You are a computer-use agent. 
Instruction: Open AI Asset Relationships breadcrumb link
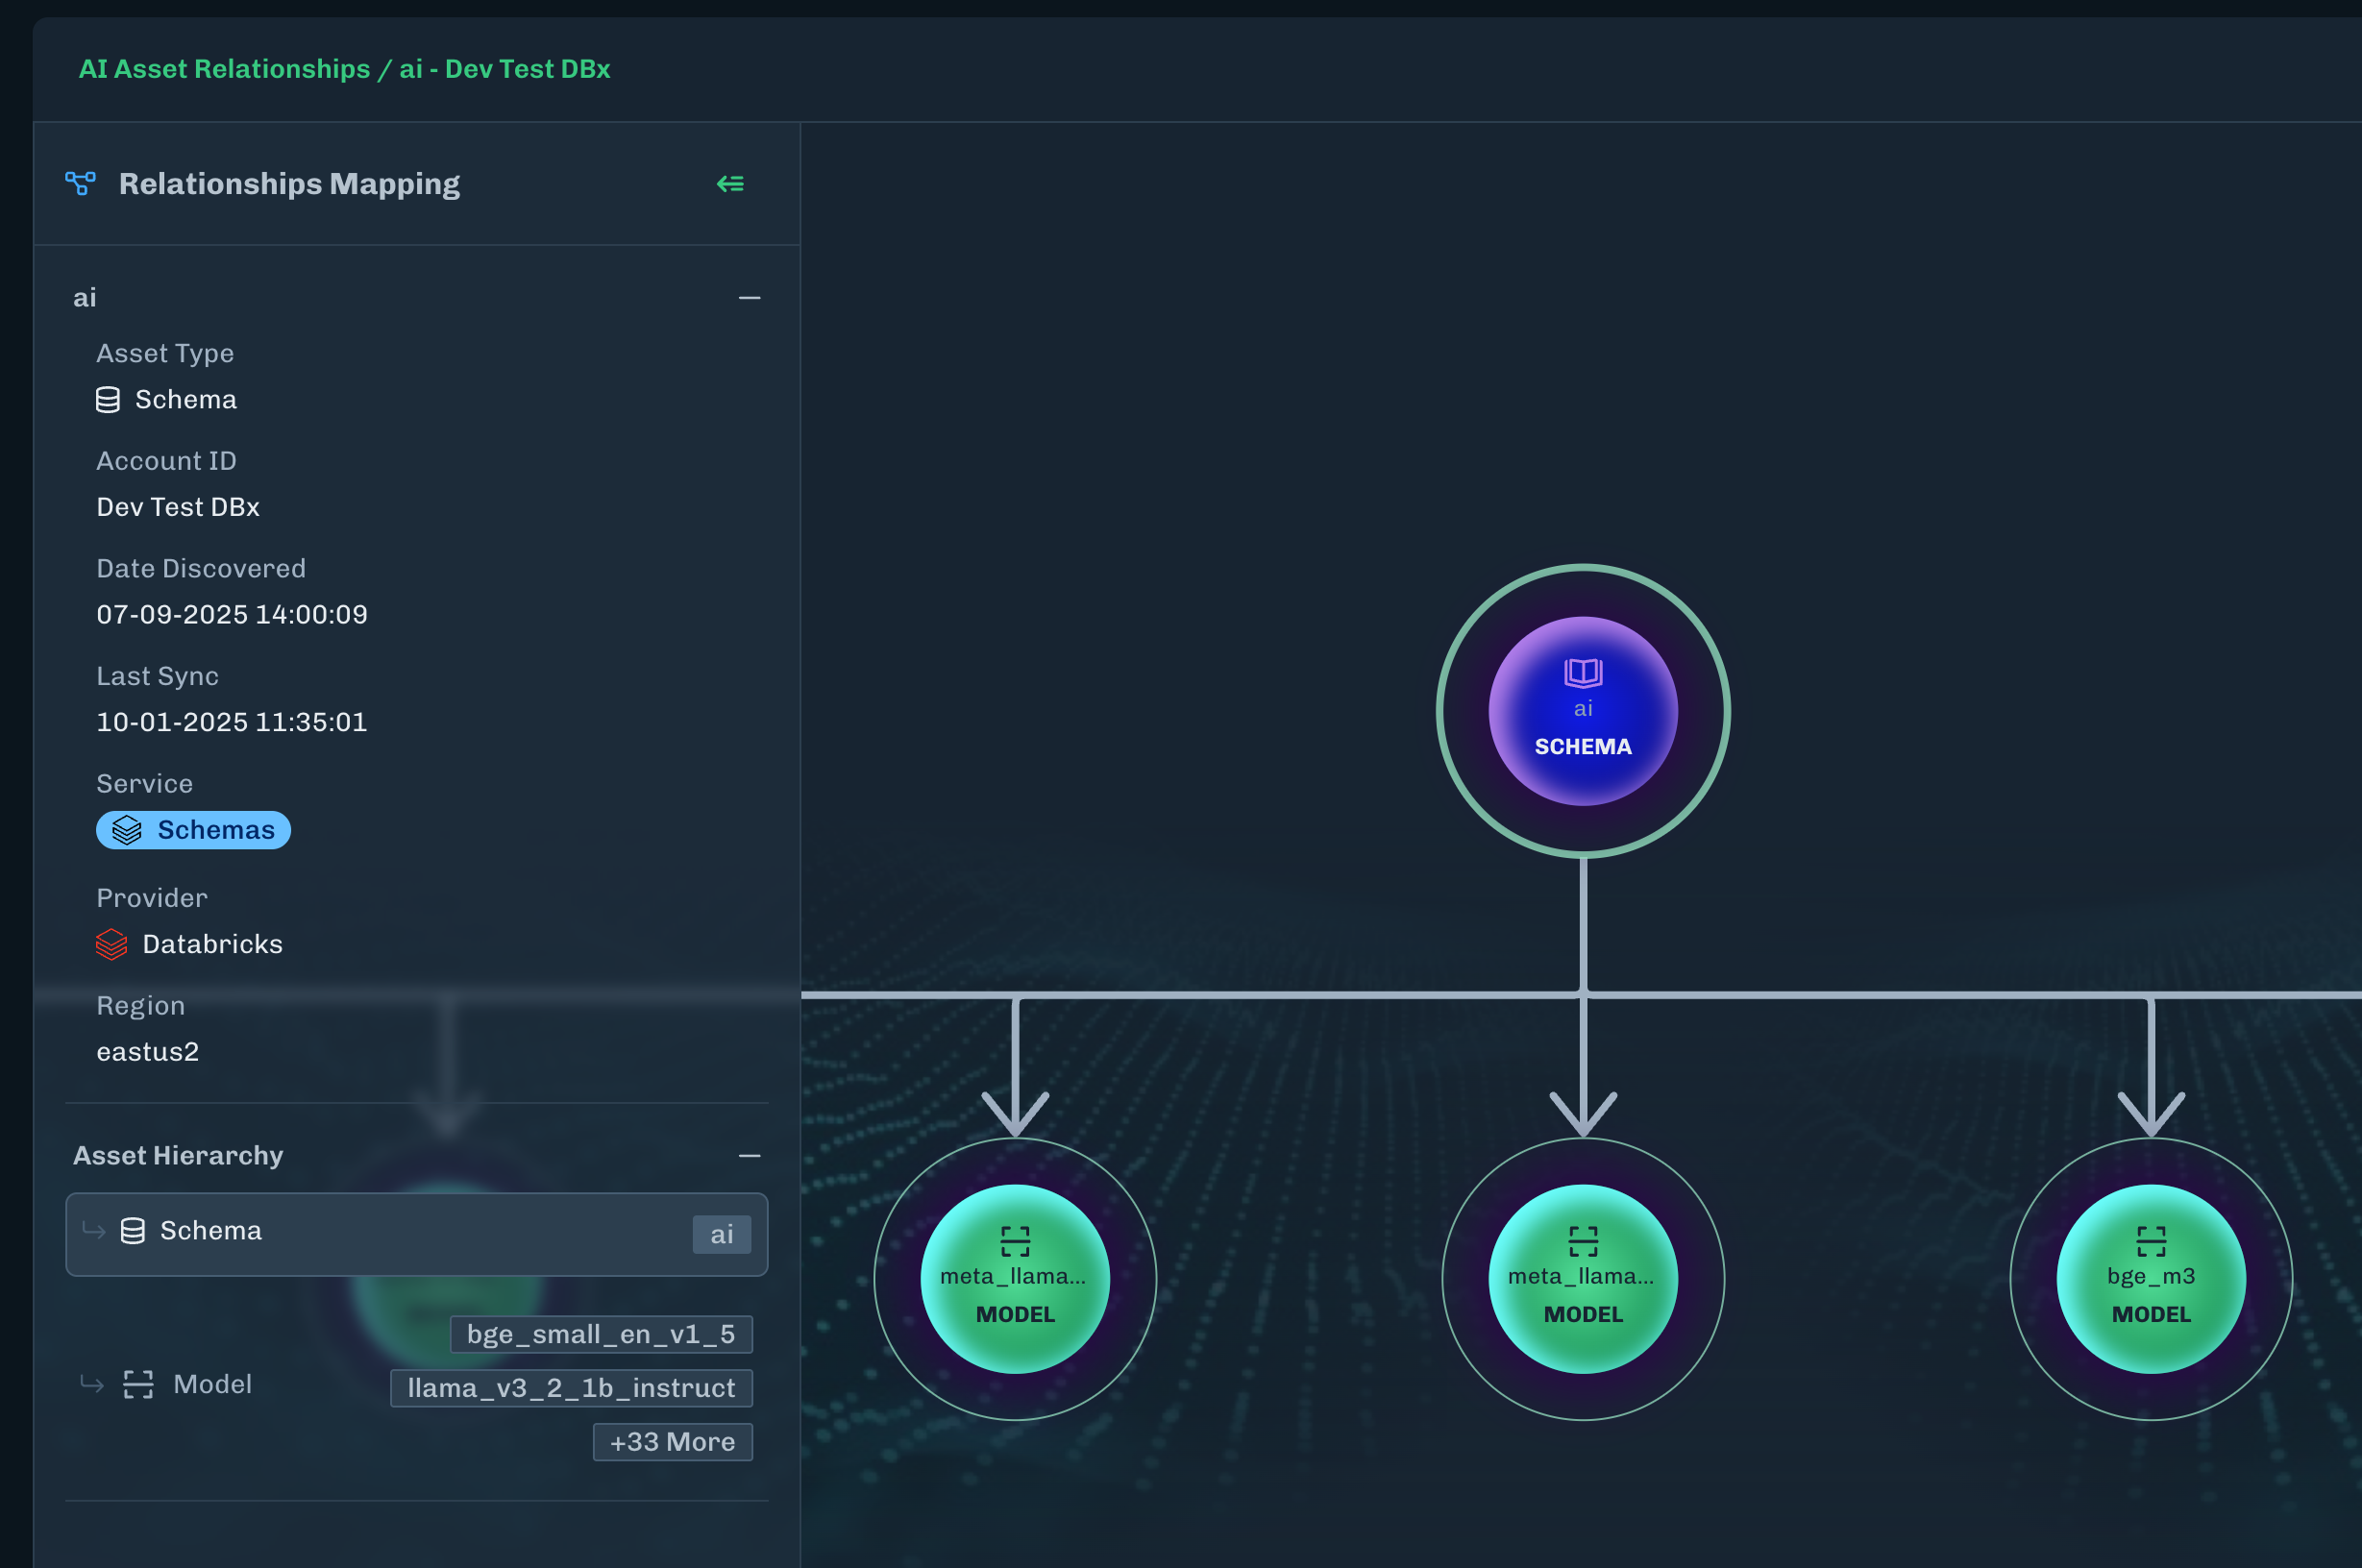point(224,69)
